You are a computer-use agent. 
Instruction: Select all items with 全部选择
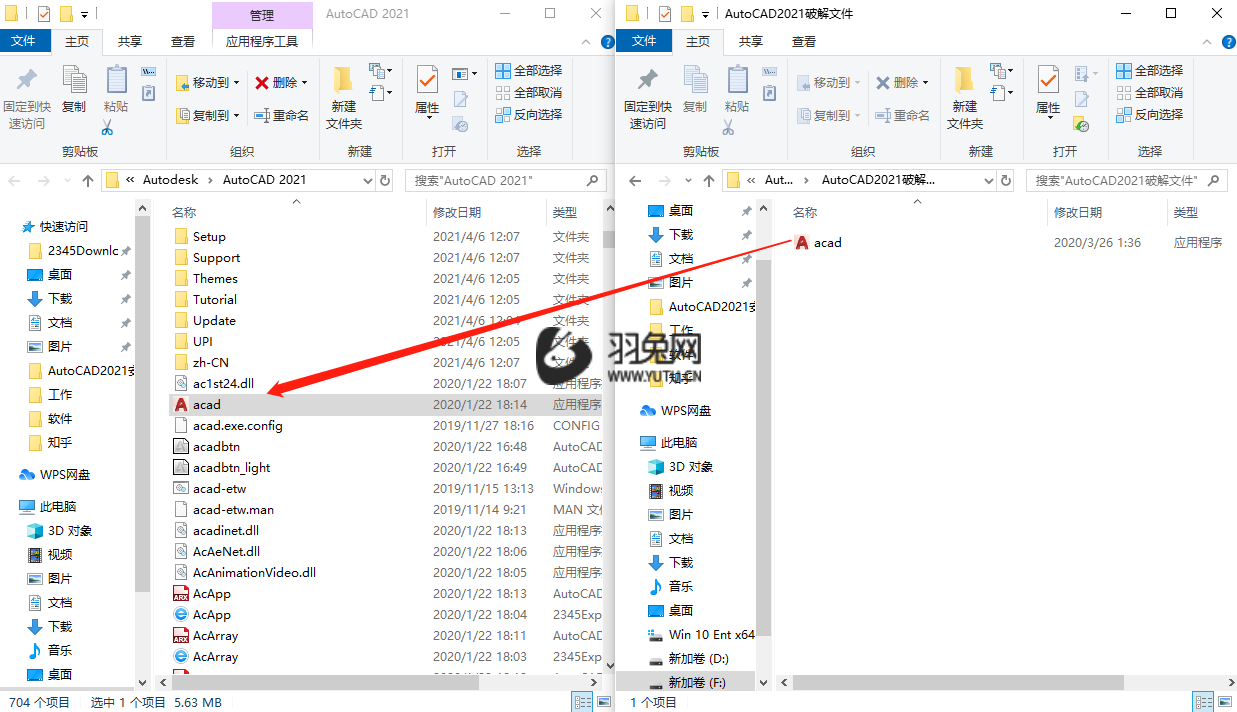pyautogui.click(x=527, y=70)
